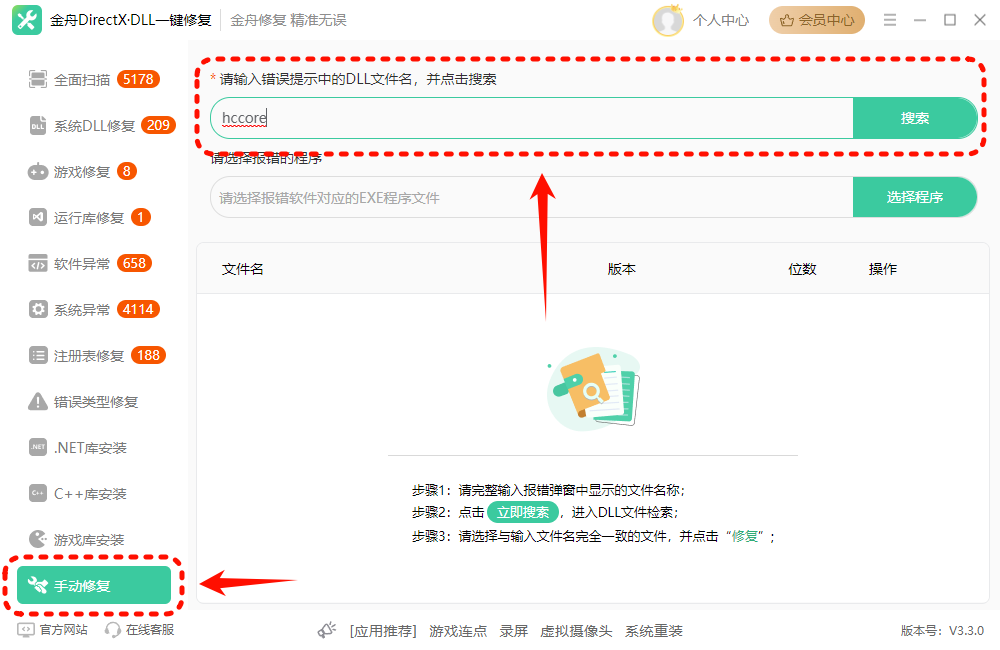1000x650 pixels.
Task: Click the EXE program file path field
Action: pos(532,197)
